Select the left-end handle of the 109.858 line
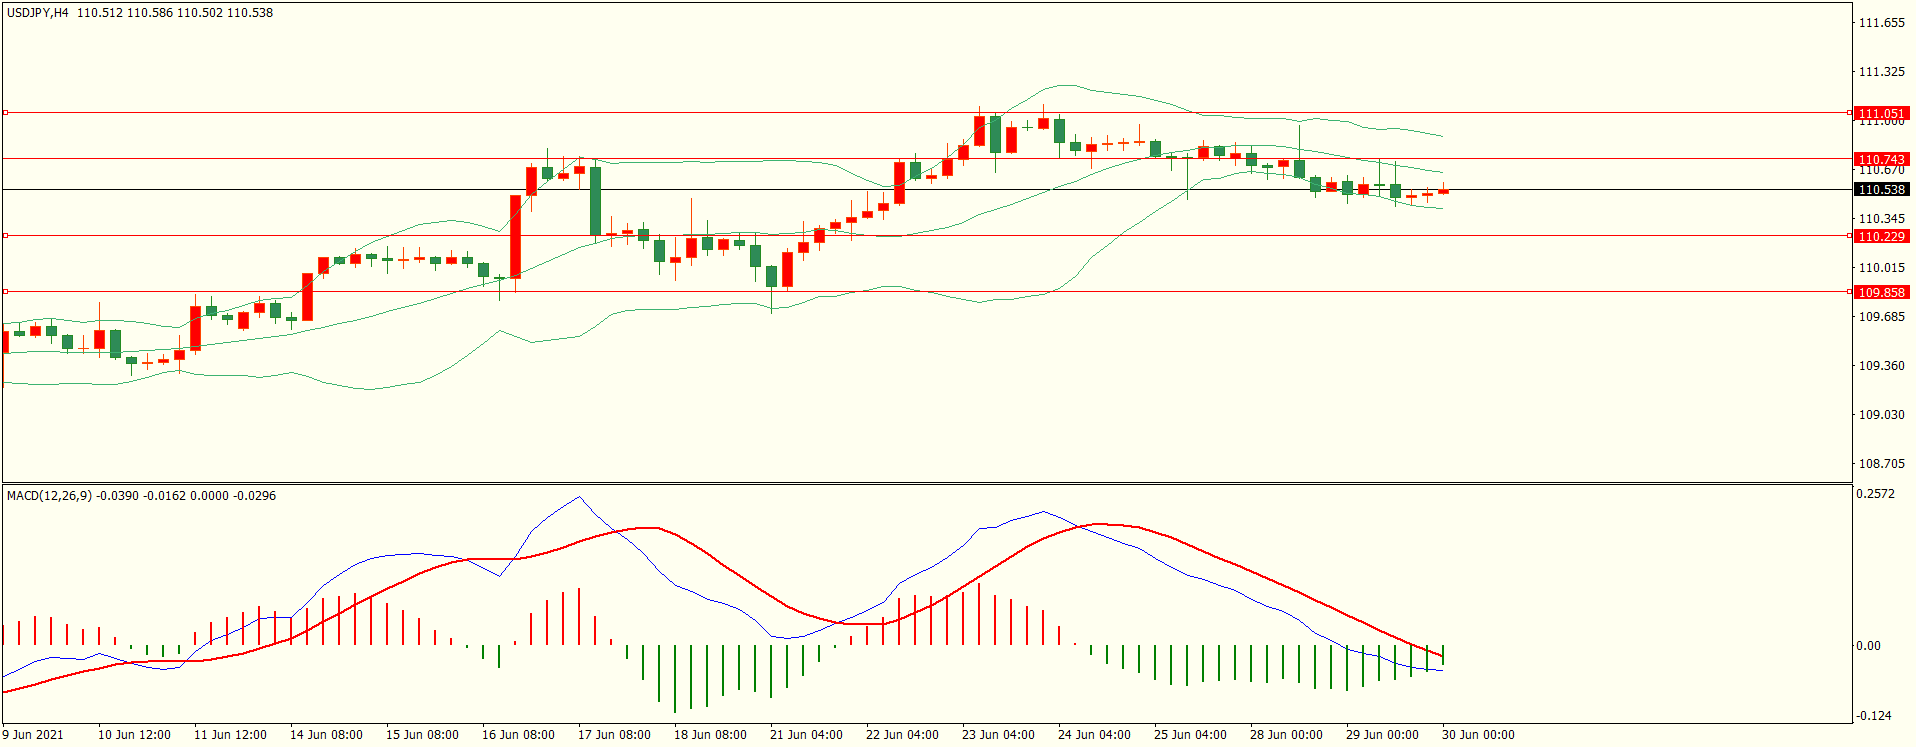Screen dimensions: 1916x747 pyautogui.click(x=5, y=292)
